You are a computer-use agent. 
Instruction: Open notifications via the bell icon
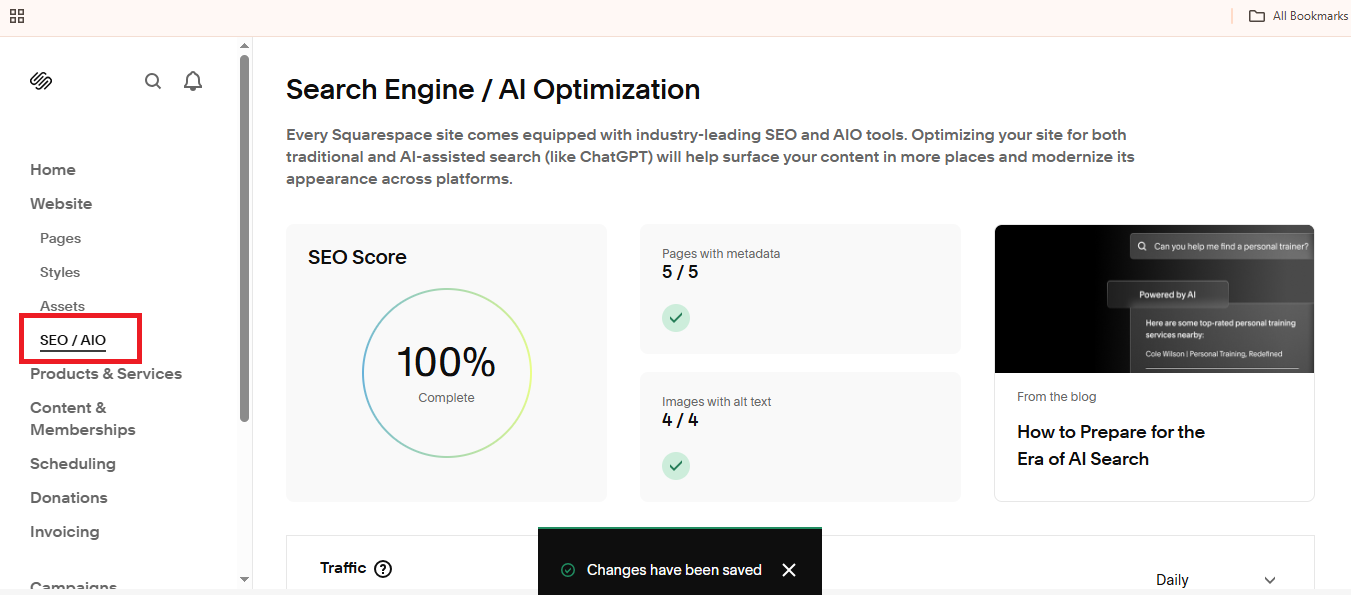(x=192, y=80)
